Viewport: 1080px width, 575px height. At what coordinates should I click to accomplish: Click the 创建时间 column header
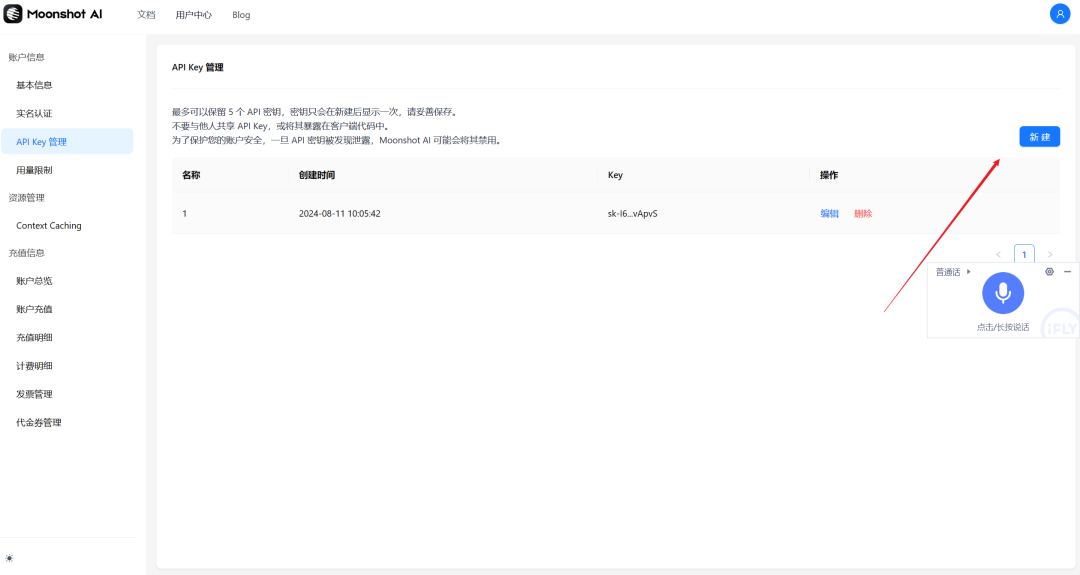click(x=317, y=175)
